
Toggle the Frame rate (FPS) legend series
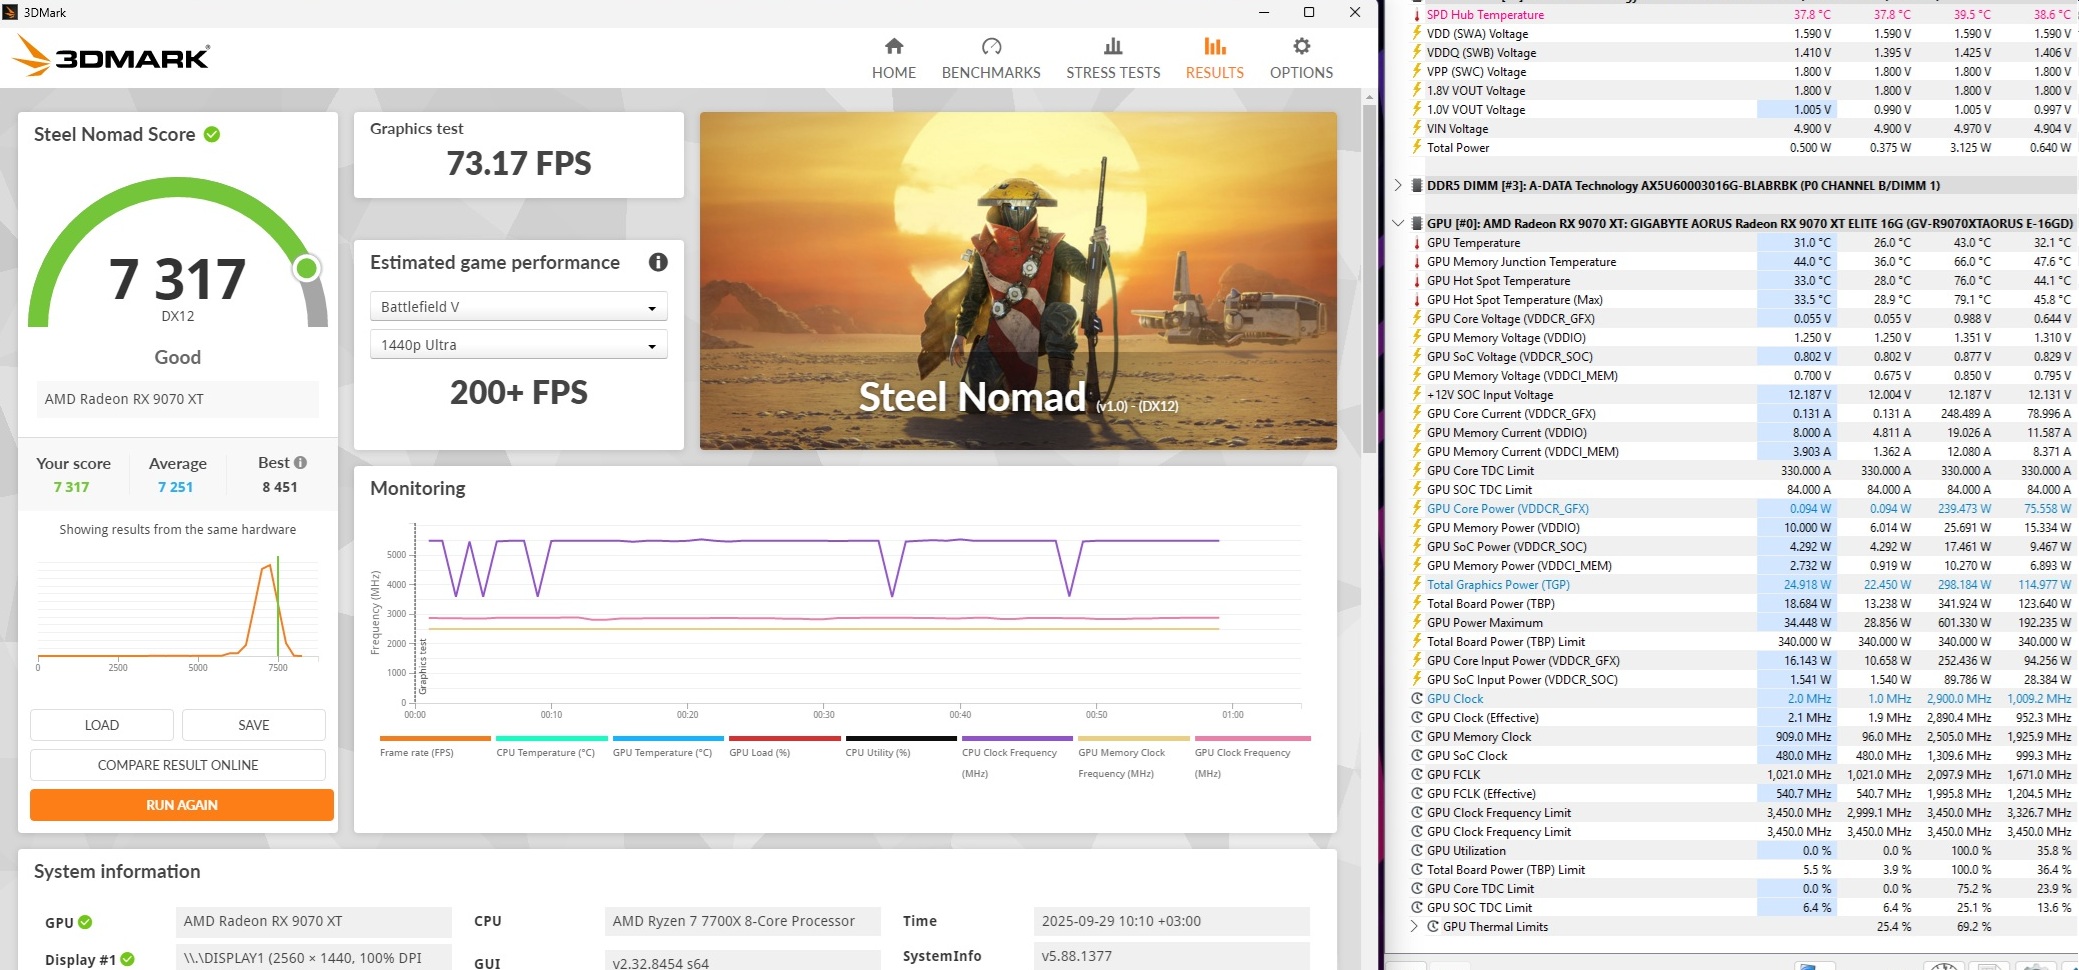tap(435, 746)
